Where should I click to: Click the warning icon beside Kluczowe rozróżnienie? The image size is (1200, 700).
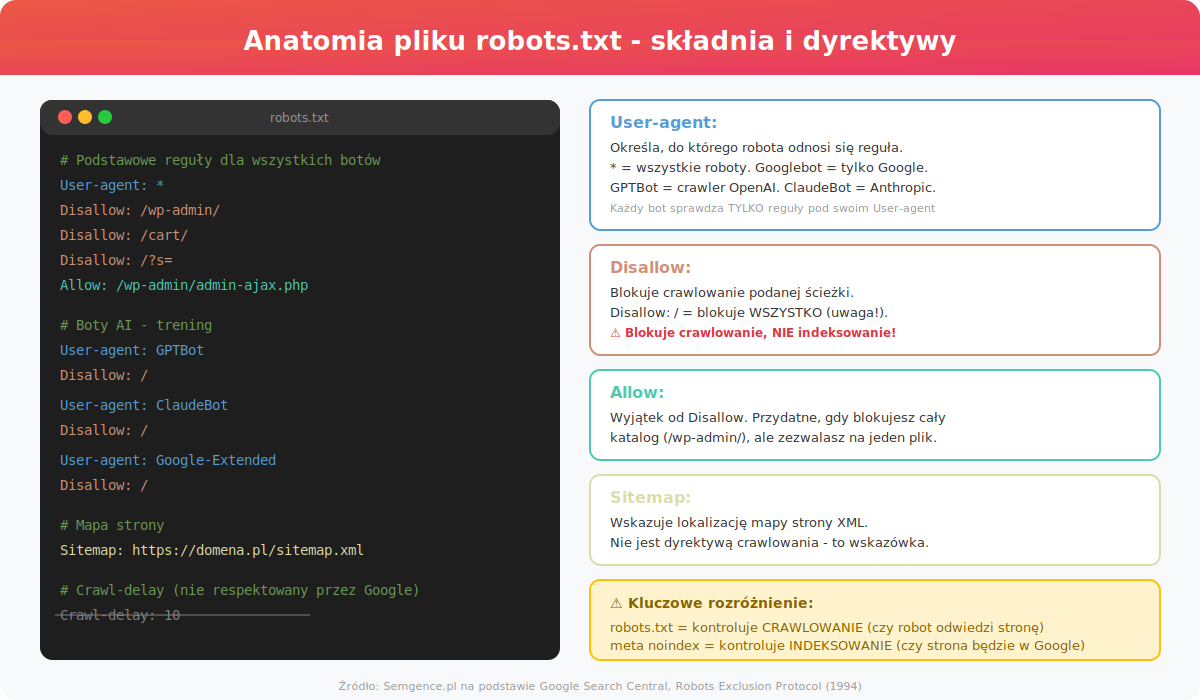[616, 603]
